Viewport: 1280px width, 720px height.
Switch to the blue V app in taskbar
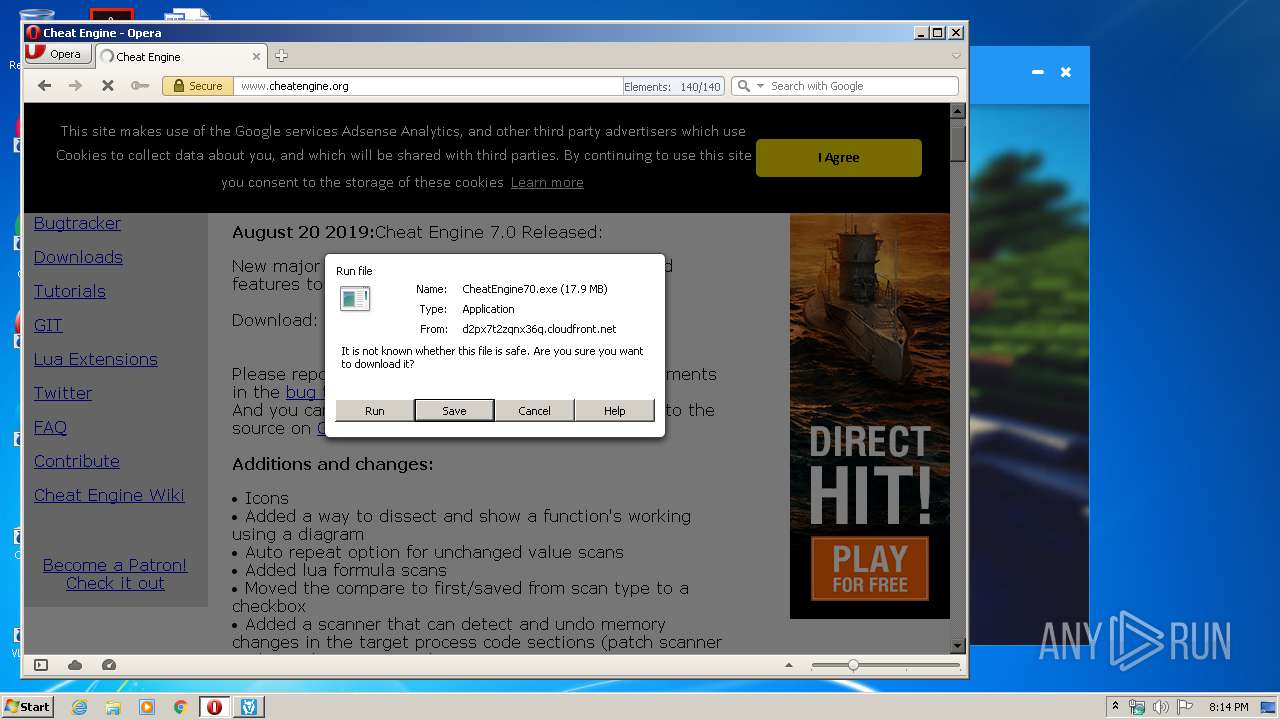(x=248, y=707)
